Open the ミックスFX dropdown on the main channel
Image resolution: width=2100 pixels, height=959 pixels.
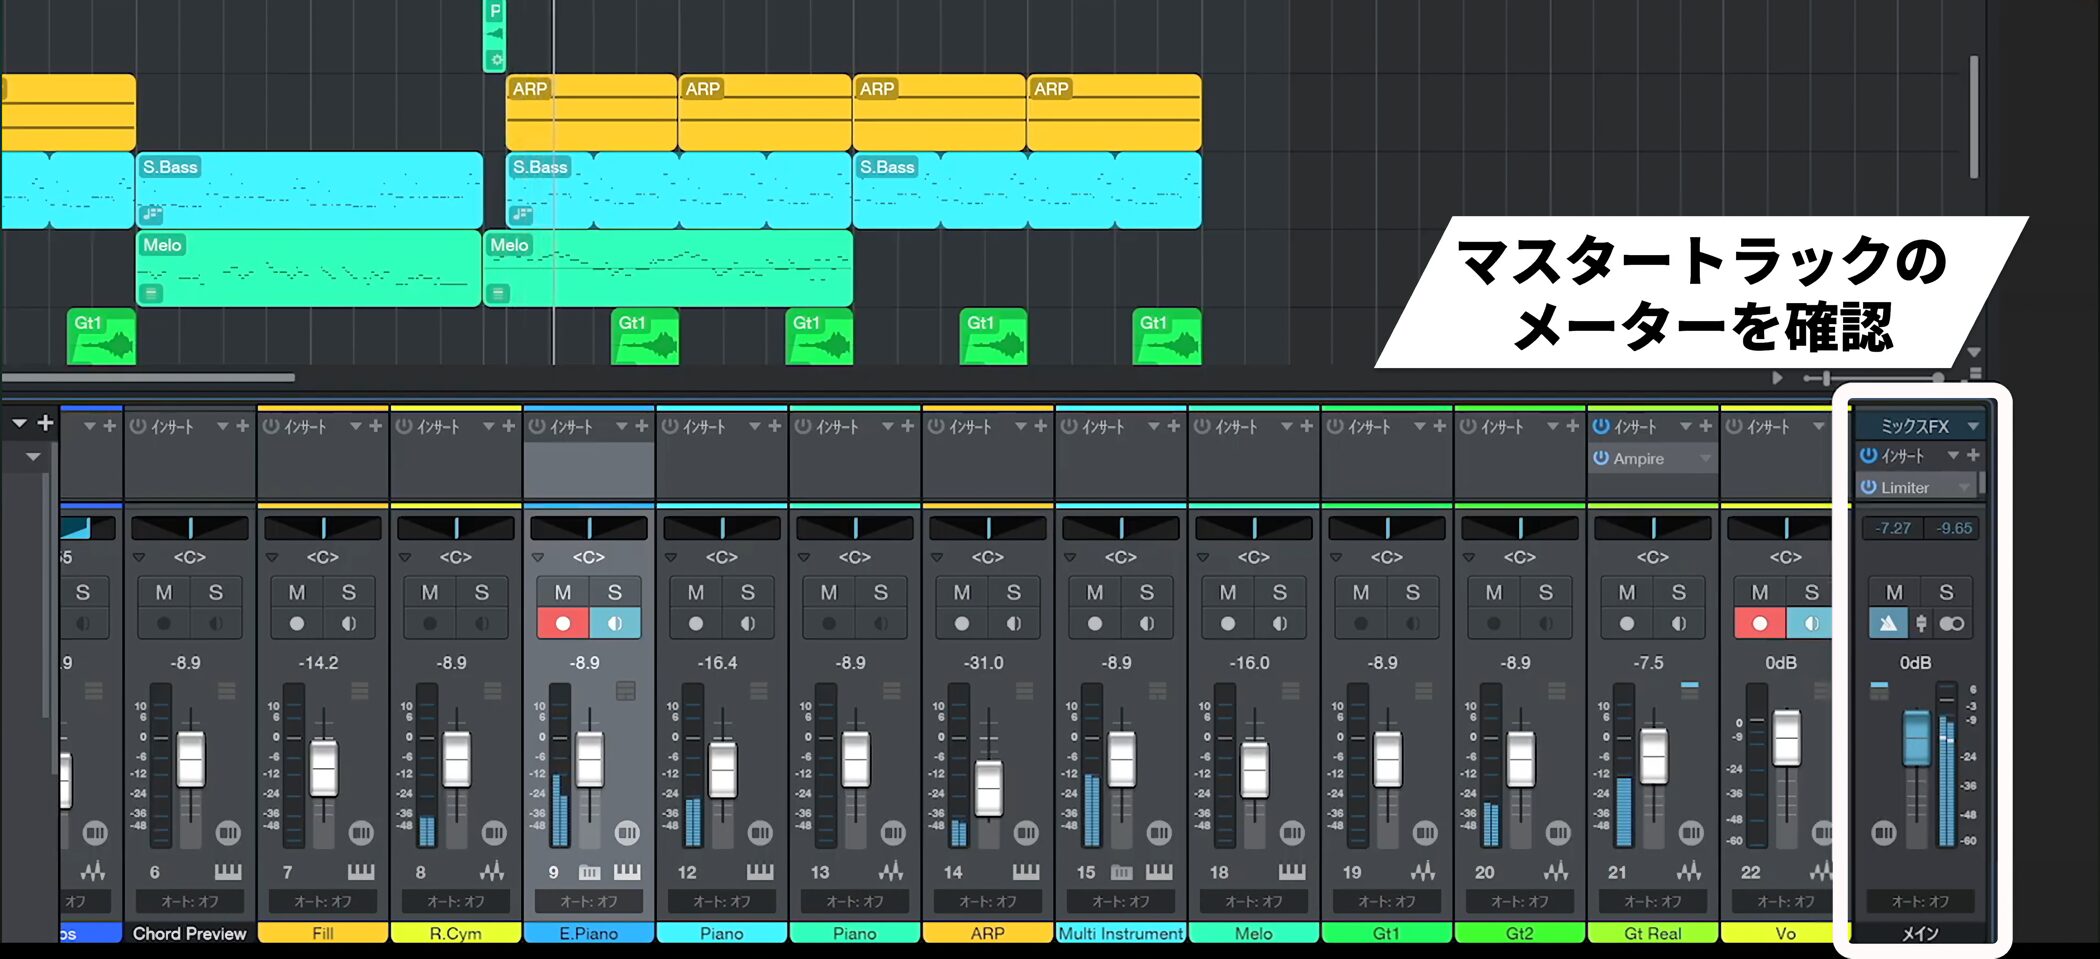click(1972, 426)
